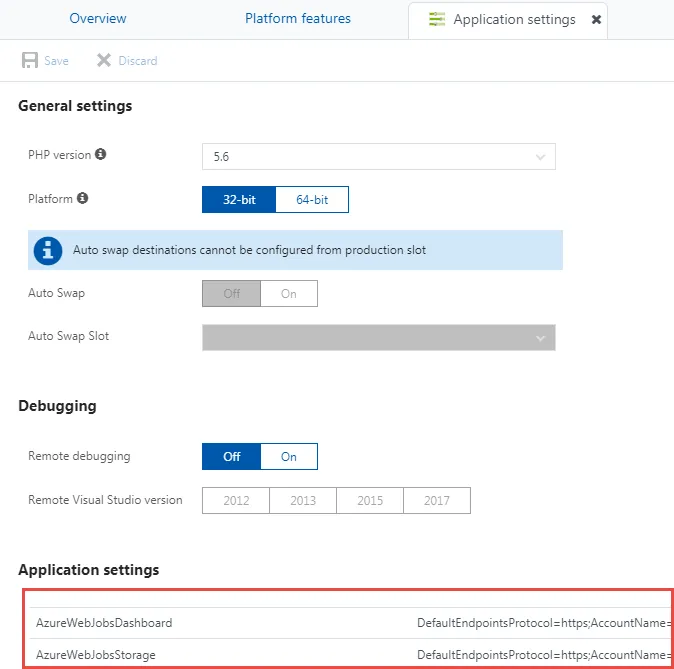Turn Remote debugging On
The width and height of the screenshot is (674, 669).
[289, 457]
